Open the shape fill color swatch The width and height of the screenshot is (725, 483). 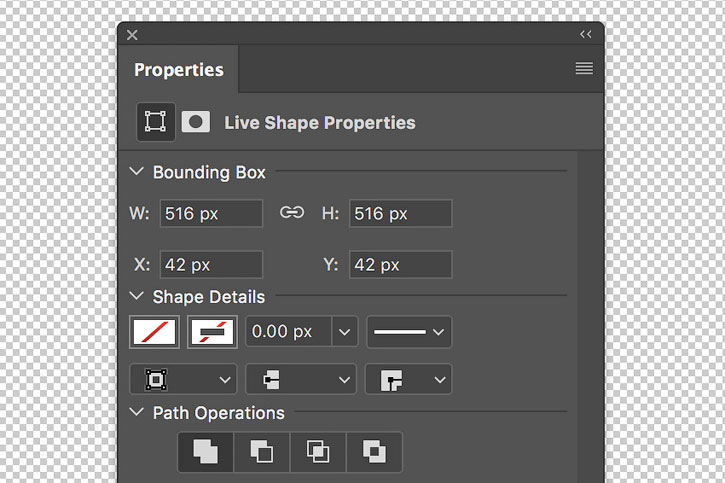click(x=154, y=332)
